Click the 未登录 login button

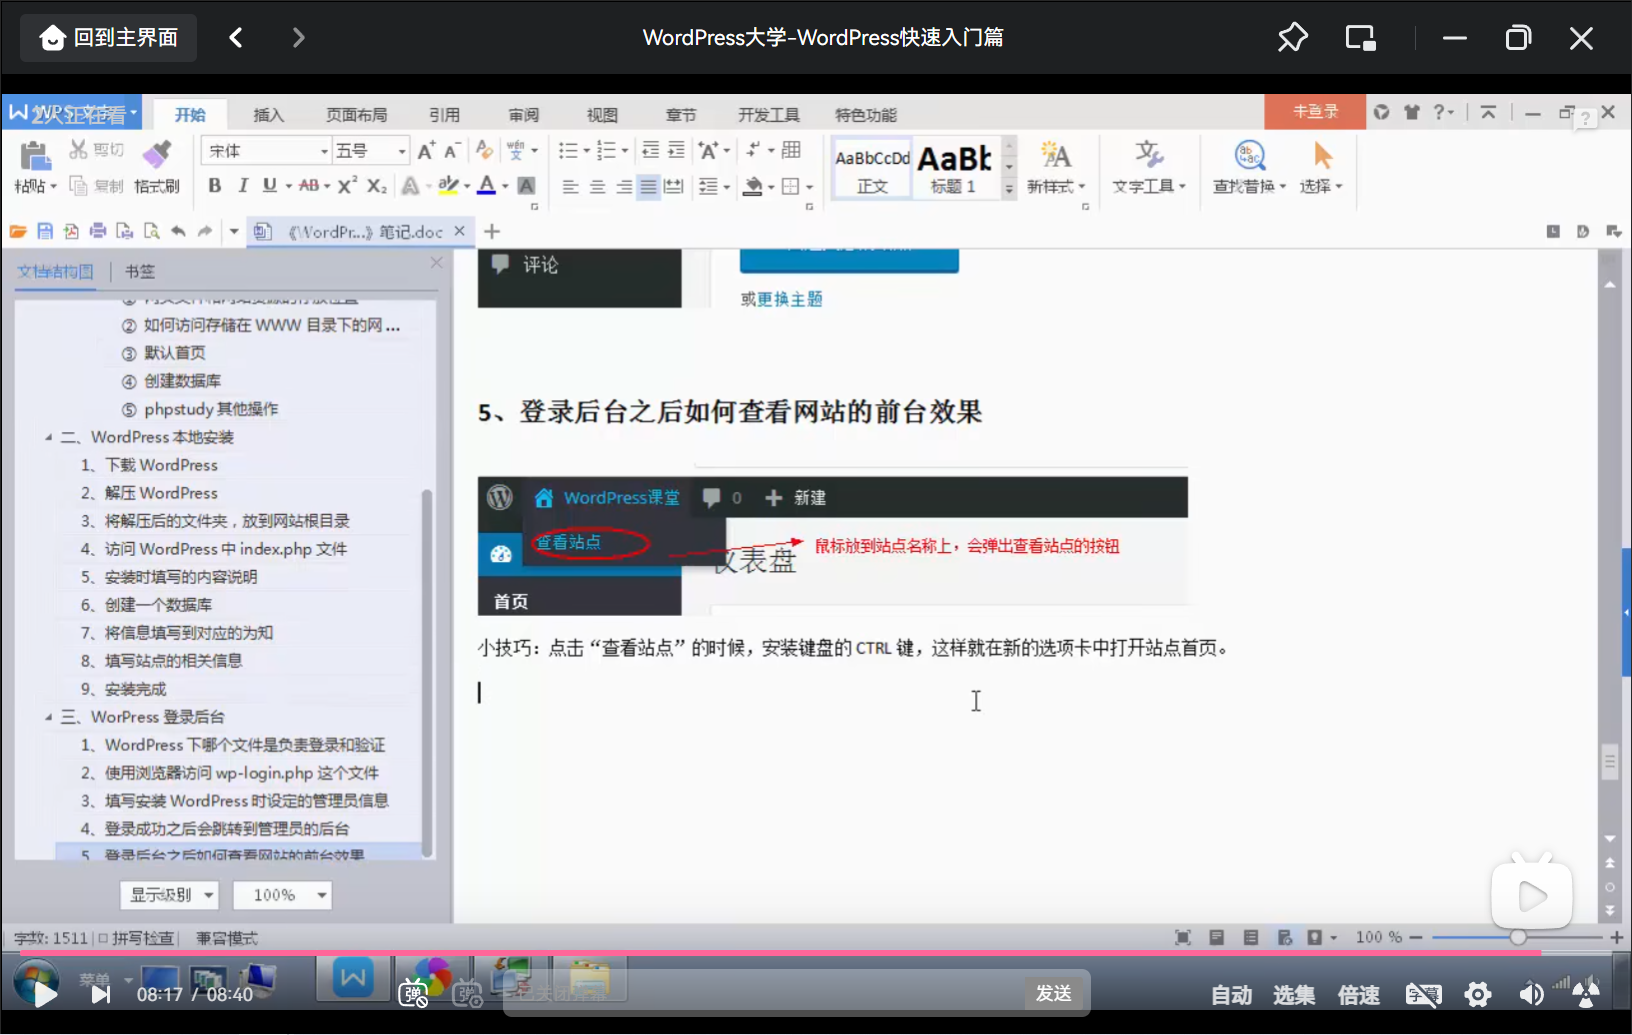(x=1315, y=111)
